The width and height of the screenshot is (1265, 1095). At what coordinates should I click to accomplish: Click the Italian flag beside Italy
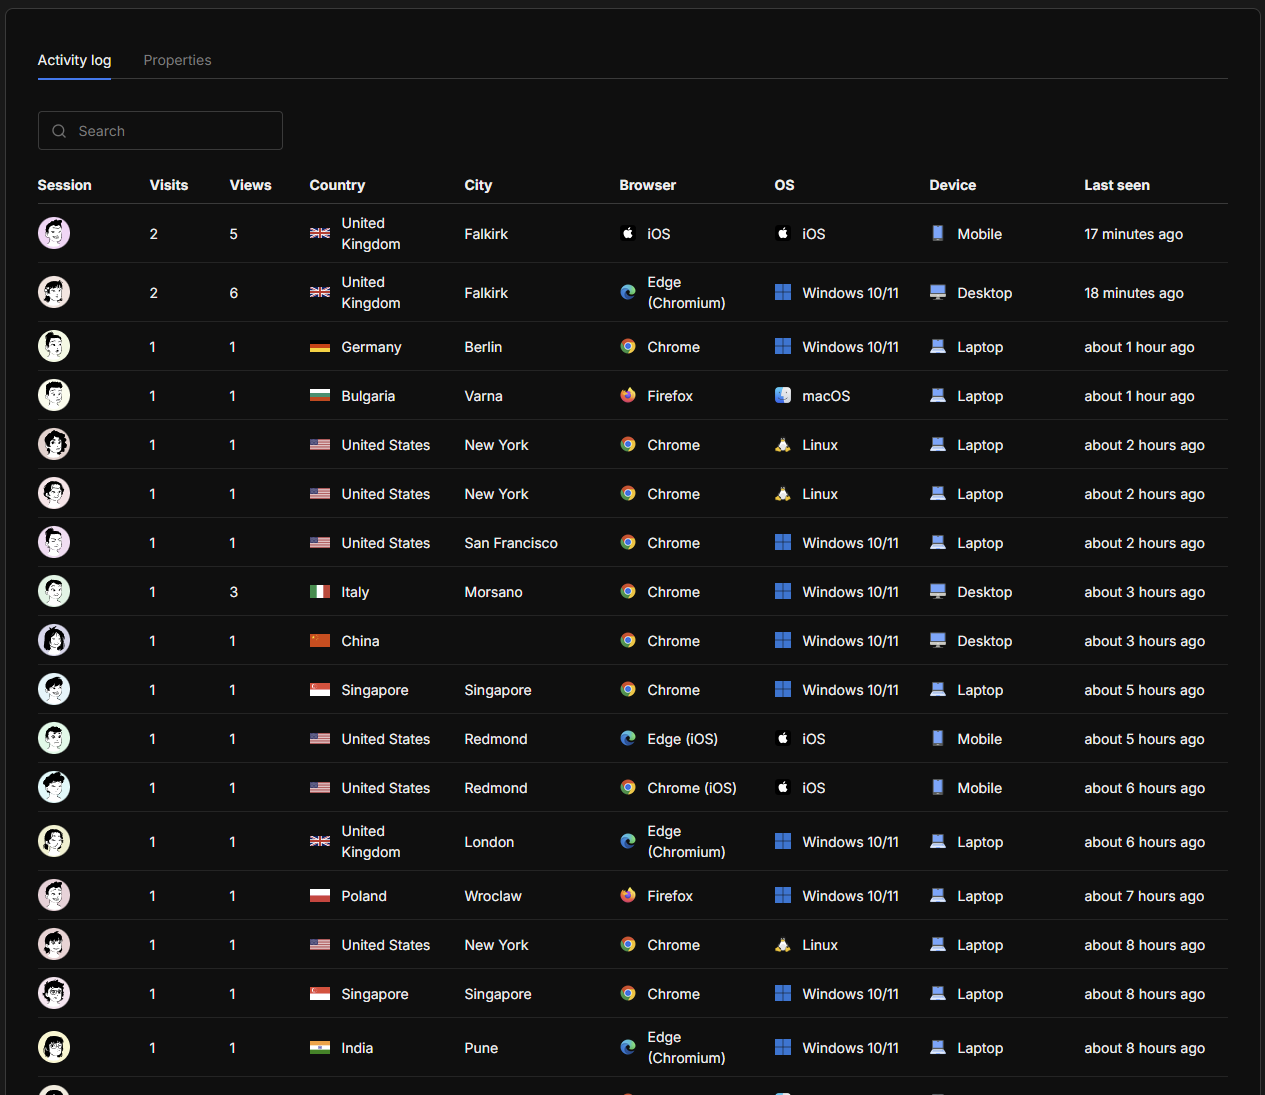click(x=320, y=592)
